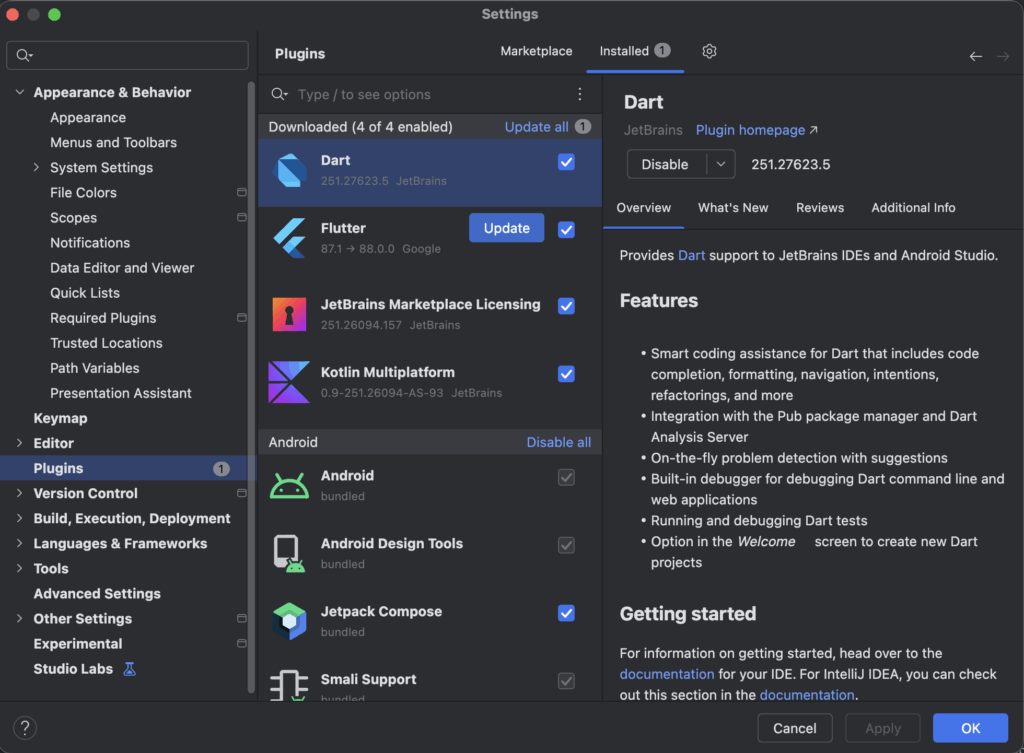
Task: Click the Jetpack Compose plugin icon
Action: pos(290,621)
